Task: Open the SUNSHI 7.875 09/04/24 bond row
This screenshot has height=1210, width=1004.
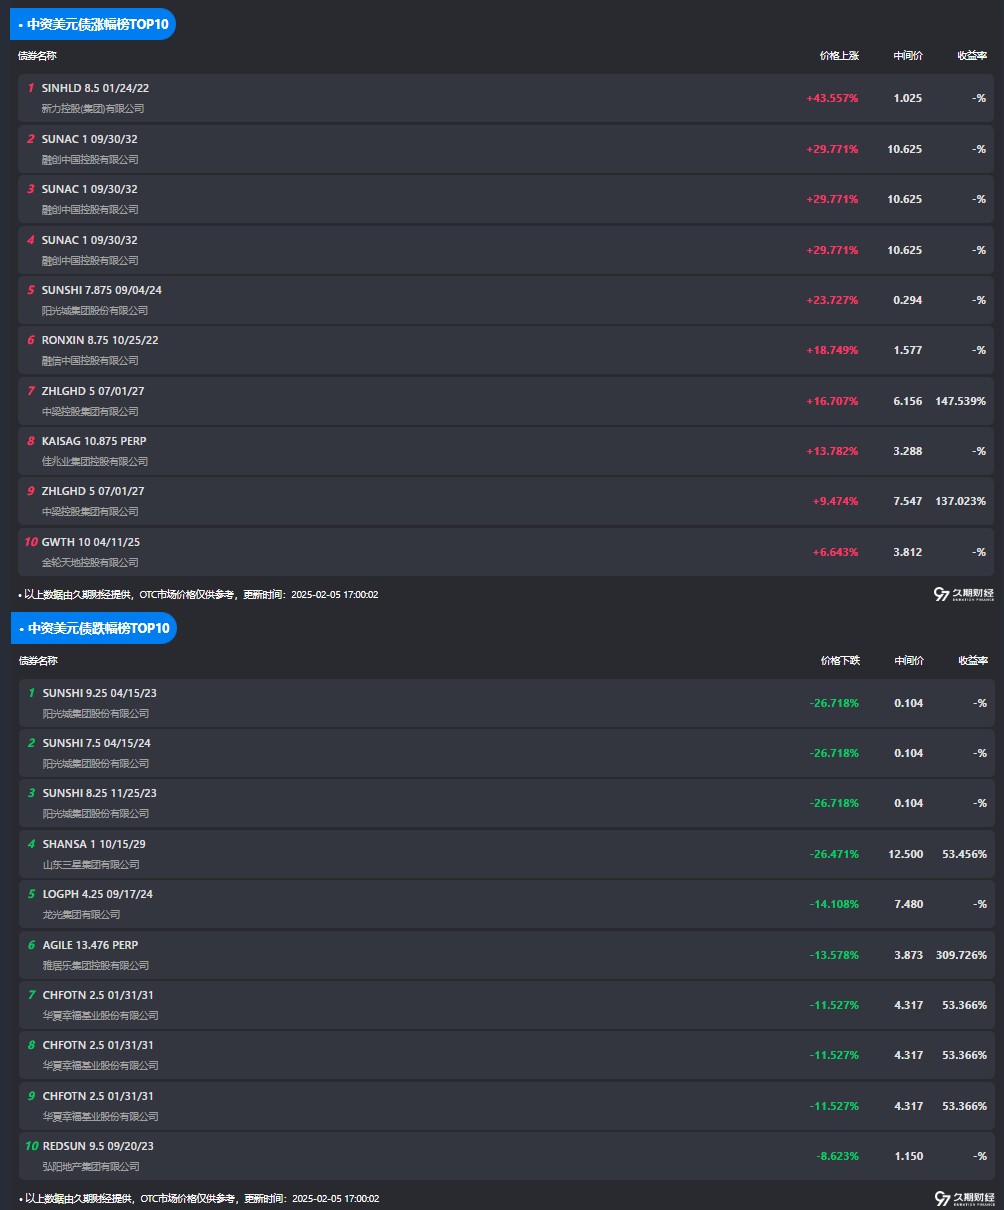Action: pos(101,290)
